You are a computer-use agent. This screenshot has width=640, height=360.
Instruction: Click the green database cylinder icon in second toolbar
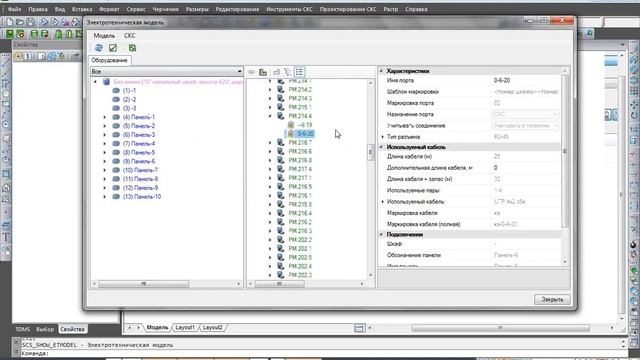(35, 34)
